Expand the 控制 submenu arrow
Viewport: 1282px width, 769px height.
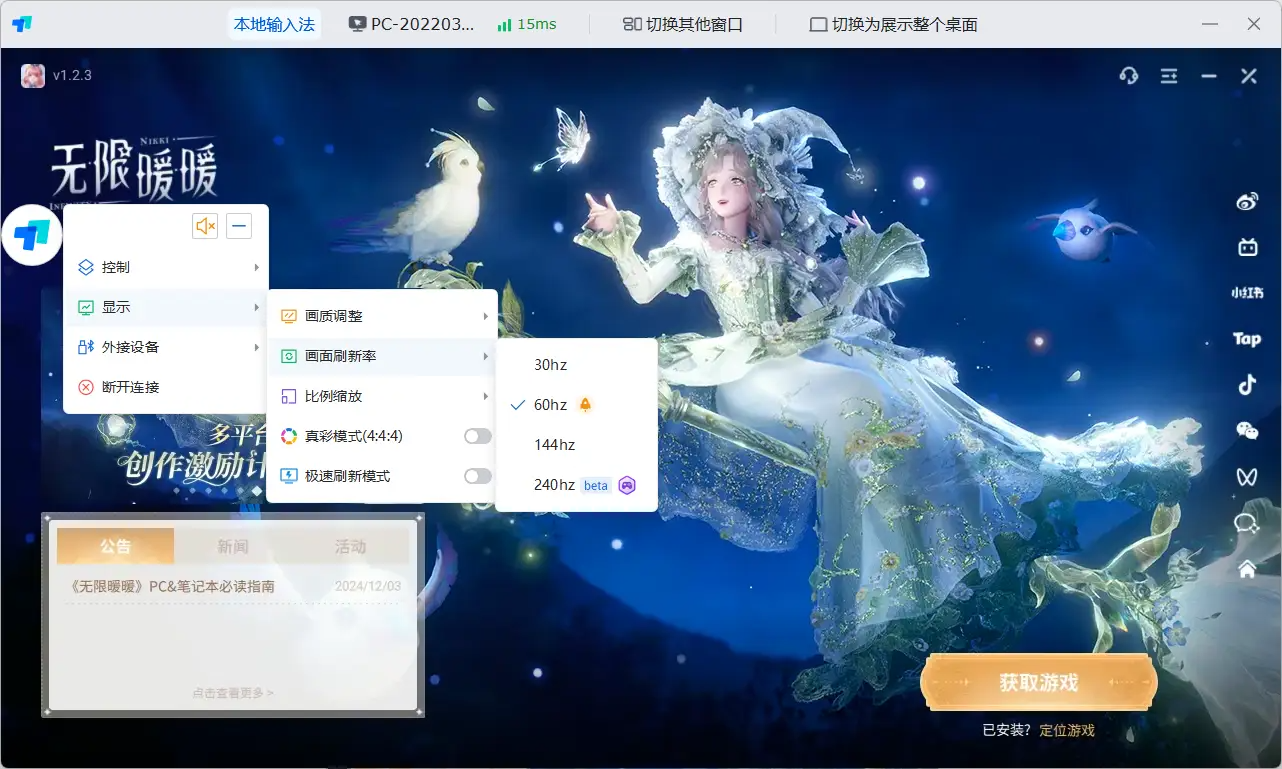point(257,267)
